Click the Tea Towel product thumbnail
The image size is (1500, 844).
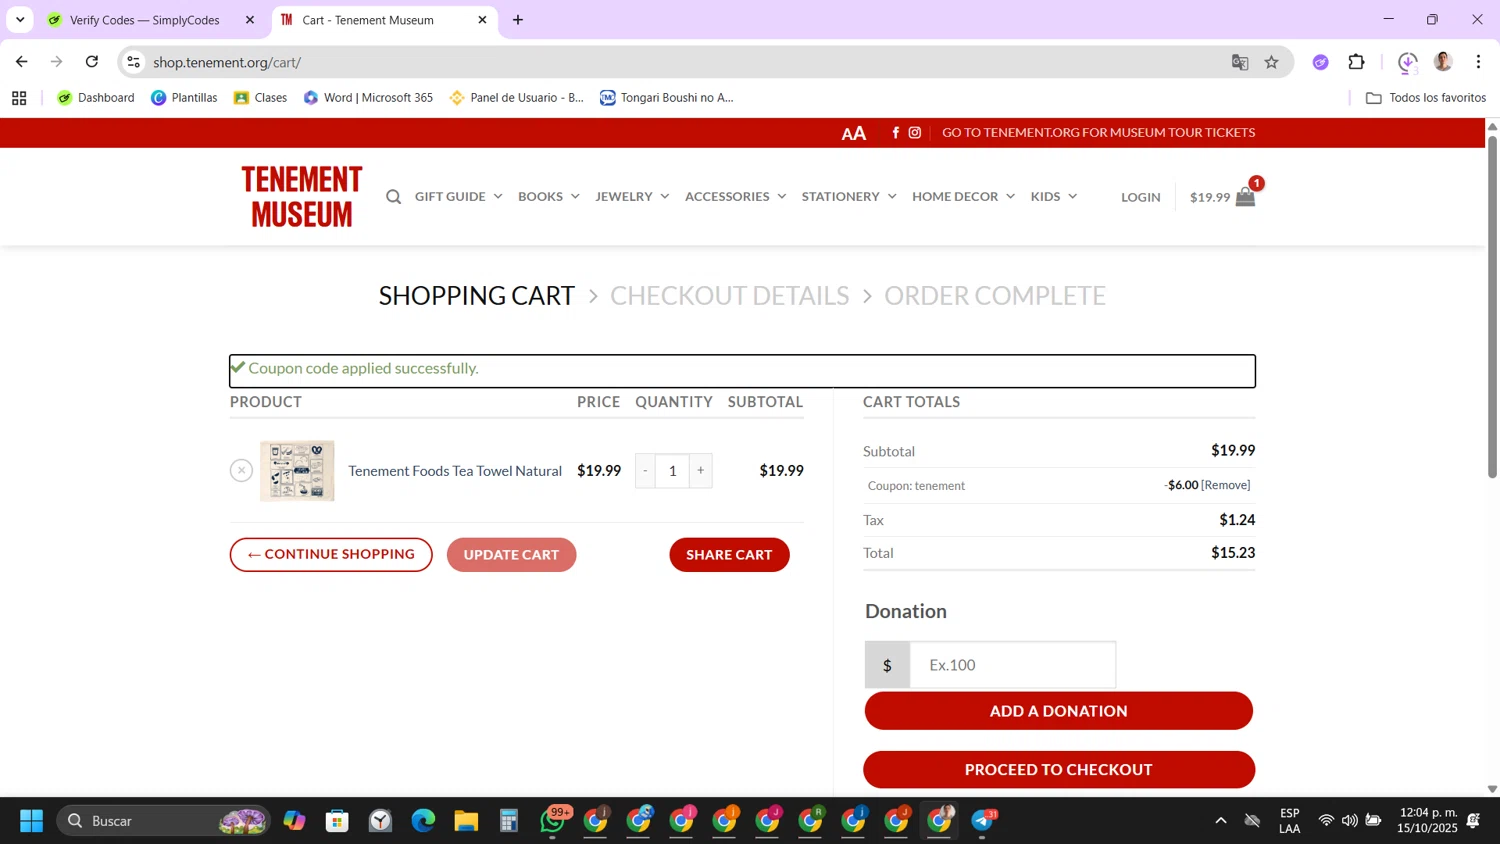click(x=297, y=470)
